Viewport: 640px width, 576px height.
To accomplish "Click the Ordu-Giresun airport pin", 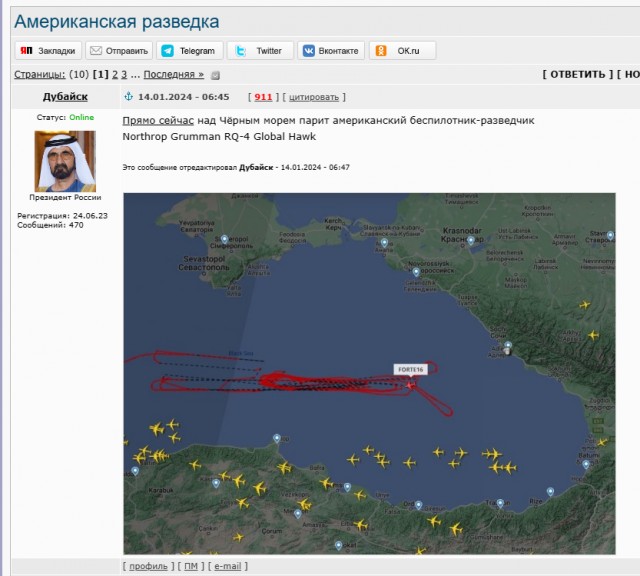I will (418, 505).
